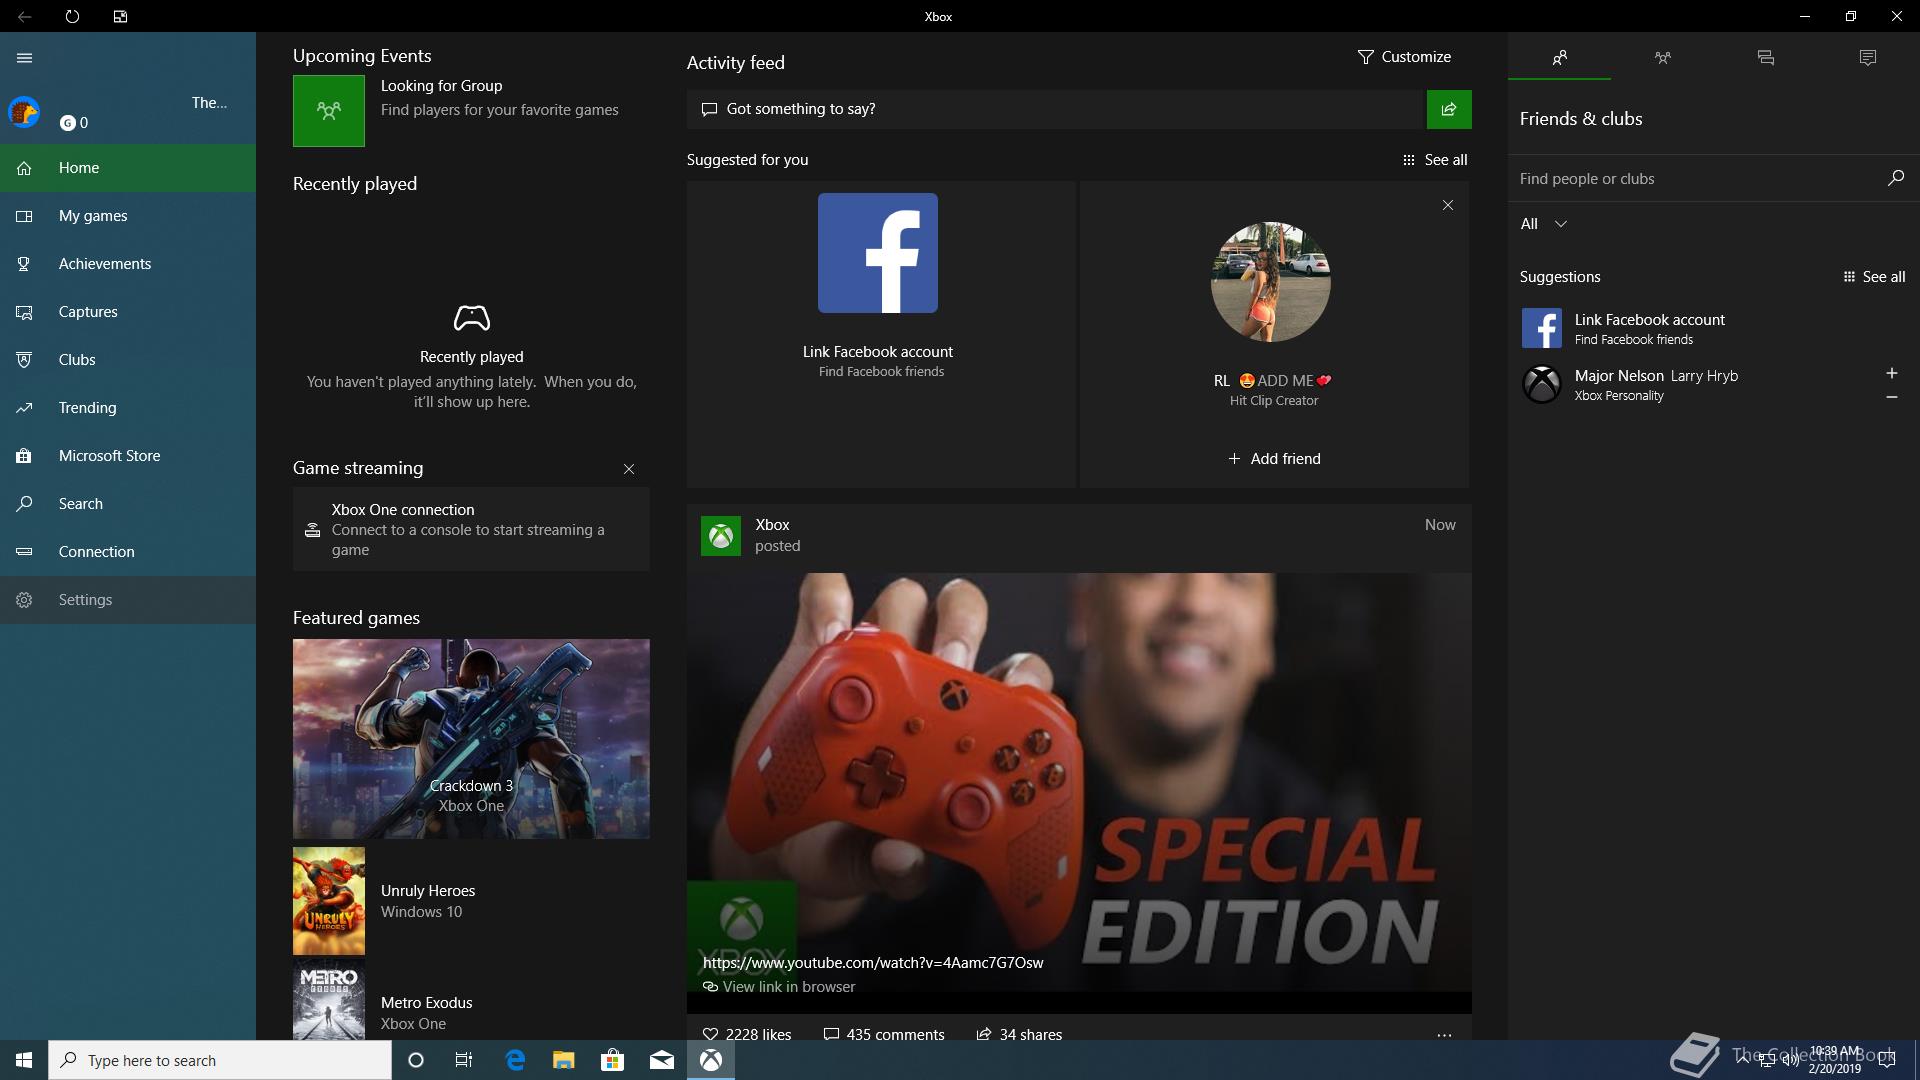Open My games in sidebar
This screenshot has height=1080, width=1920.
click(128, 216)
